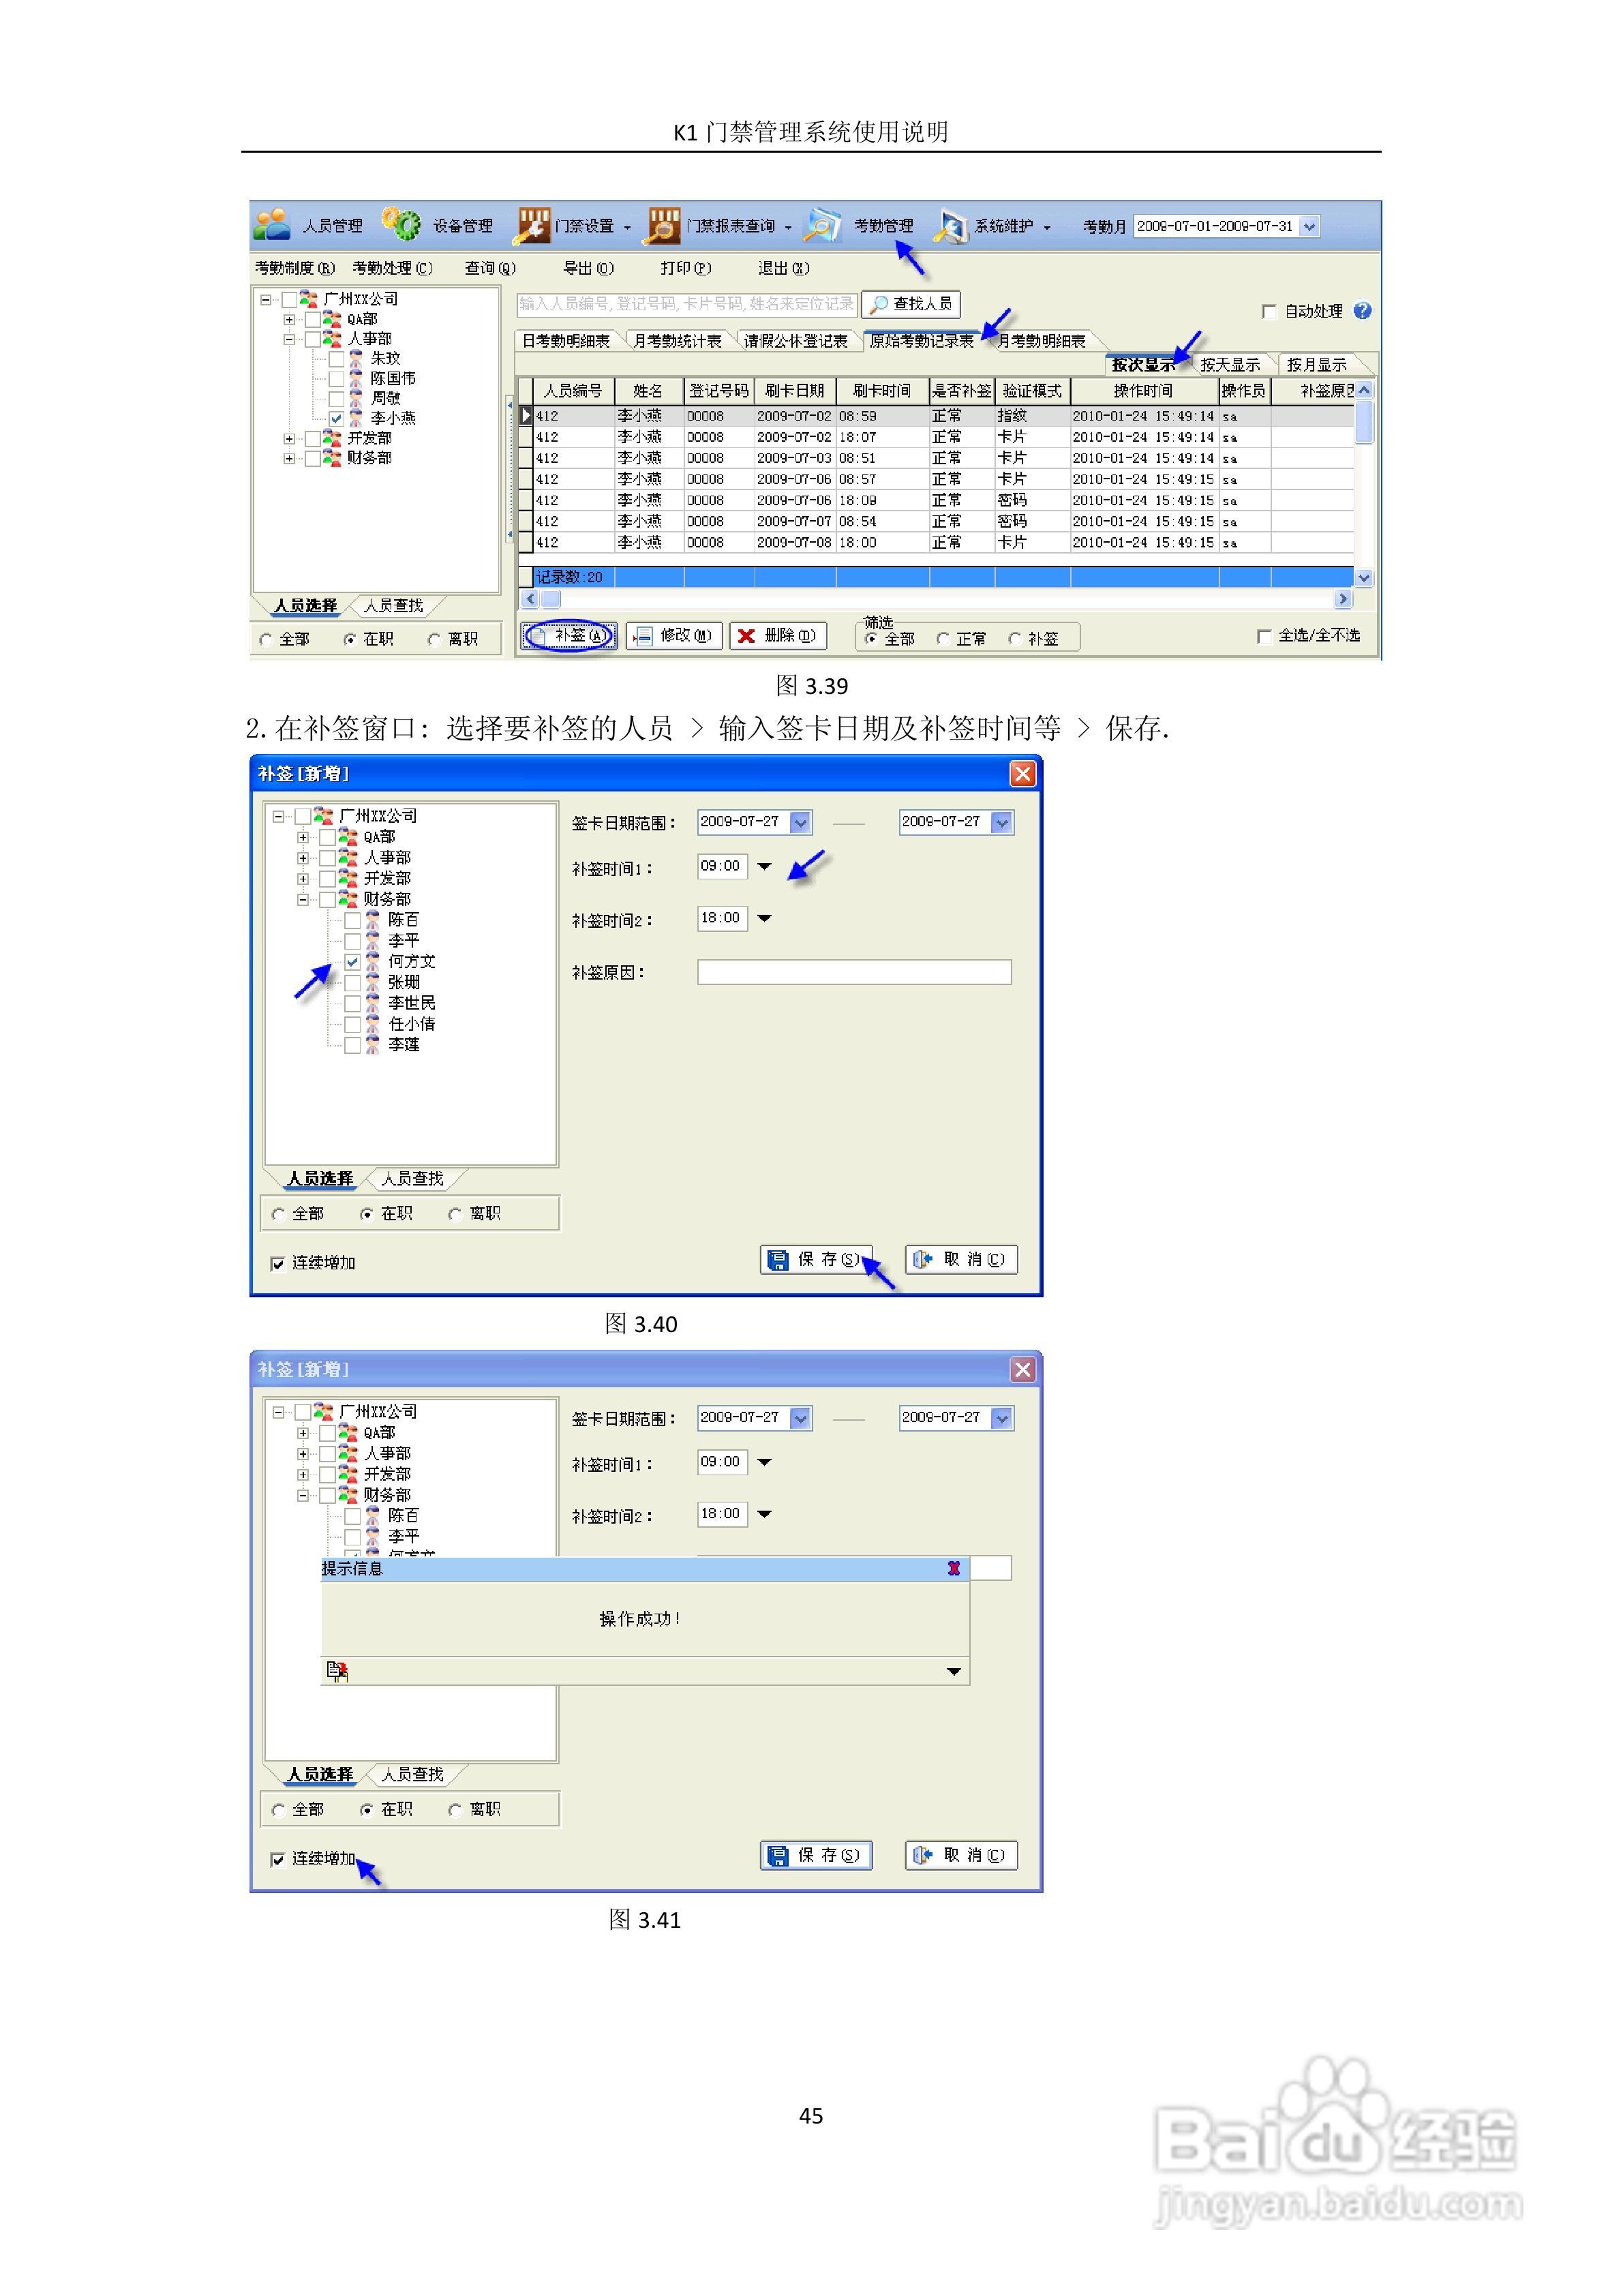1623x2296 pixels.
Task: Open 考勤月 date range dropdown
Action: click(1309, 226)
